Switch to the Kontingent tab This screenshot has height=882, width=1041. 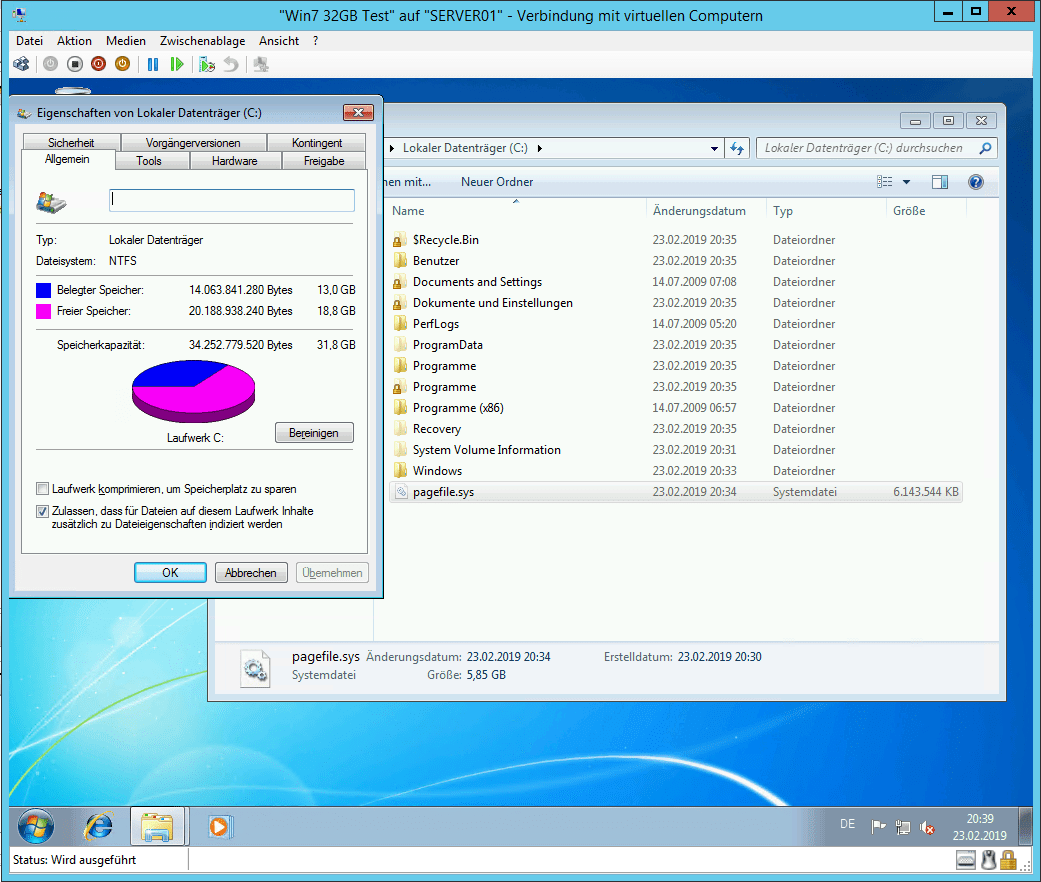pos(317,143)
